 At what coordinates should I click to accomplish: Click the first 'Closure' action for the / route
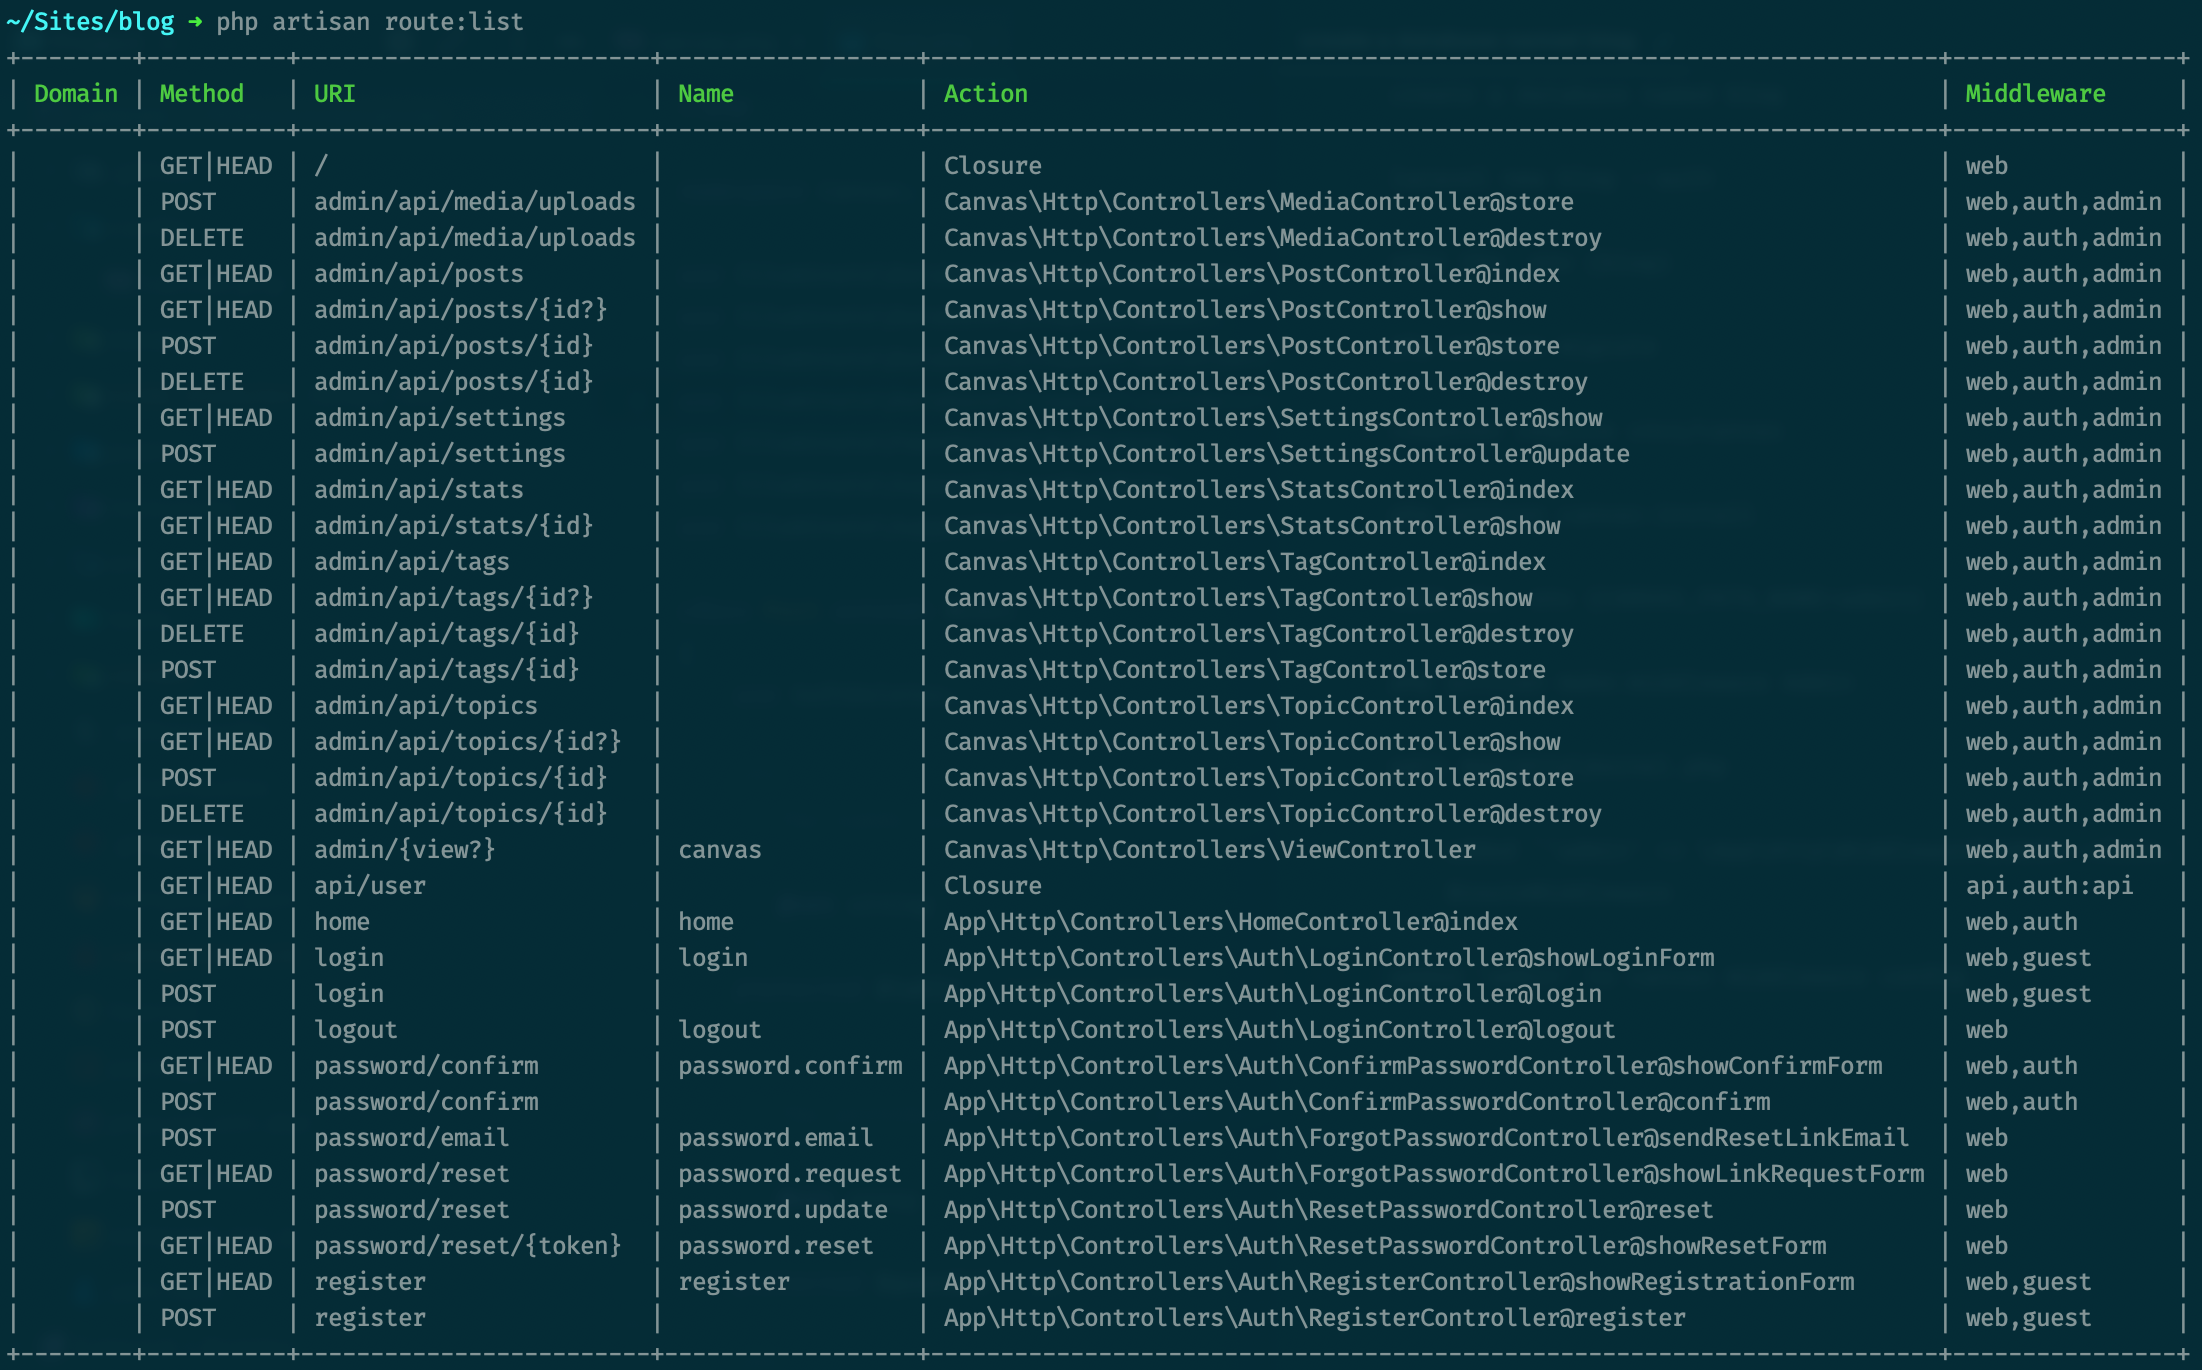pos(993,166)
